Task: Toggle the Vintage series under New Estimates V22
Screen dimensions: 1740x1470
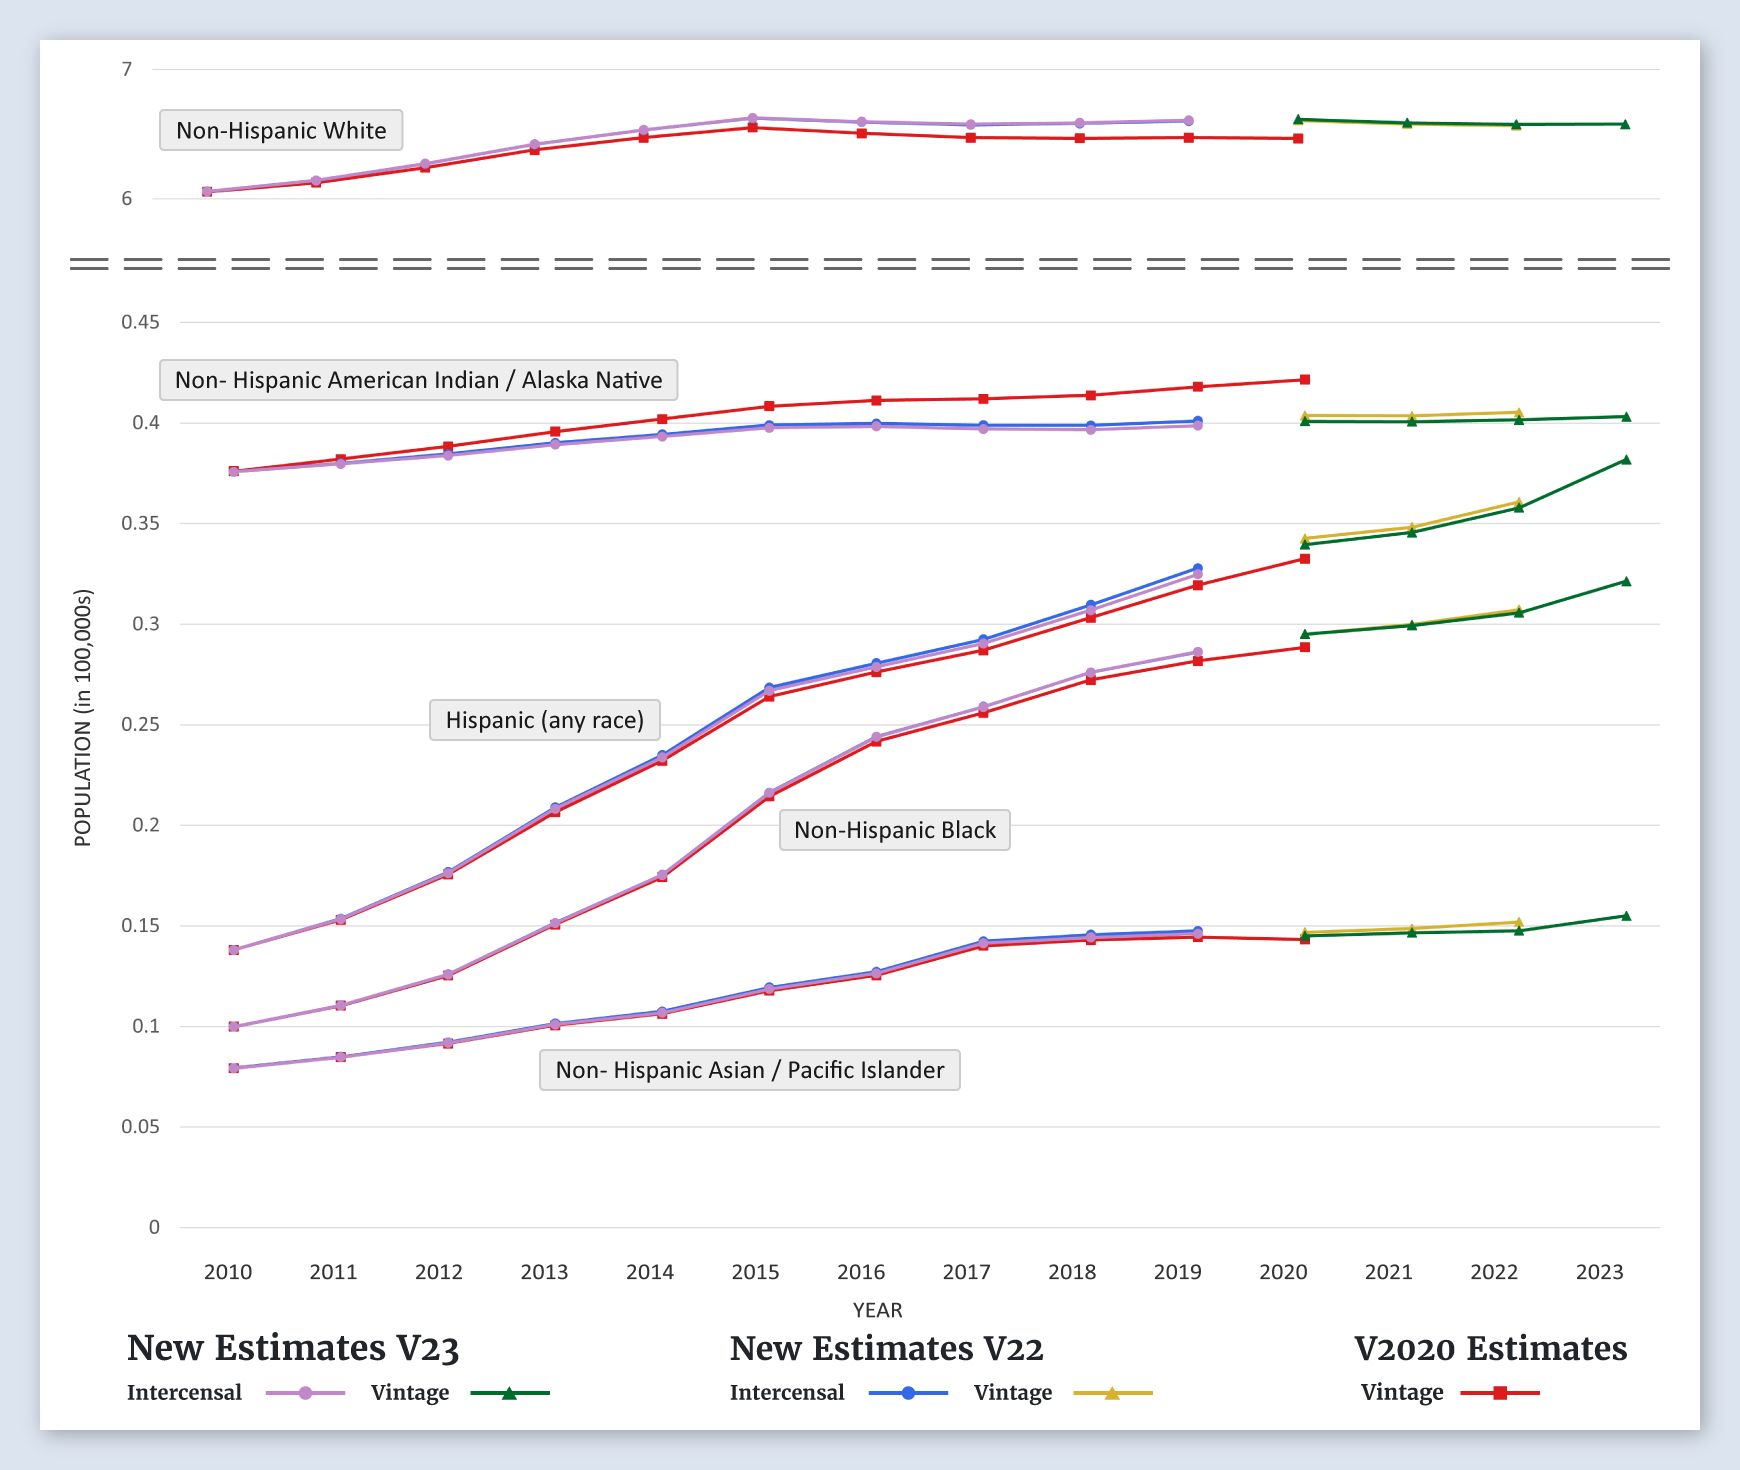Action: click(1012, 1393)
